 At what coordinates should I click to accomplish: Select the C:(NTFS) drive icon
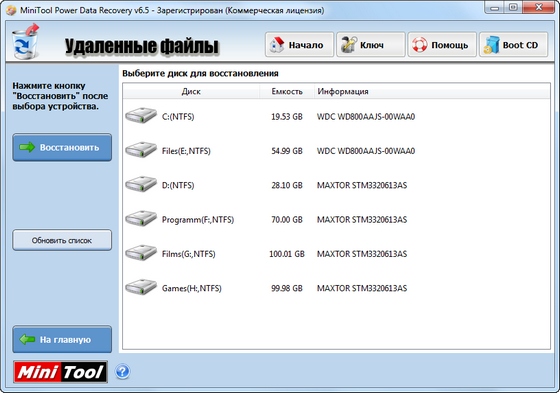(141, 115)
